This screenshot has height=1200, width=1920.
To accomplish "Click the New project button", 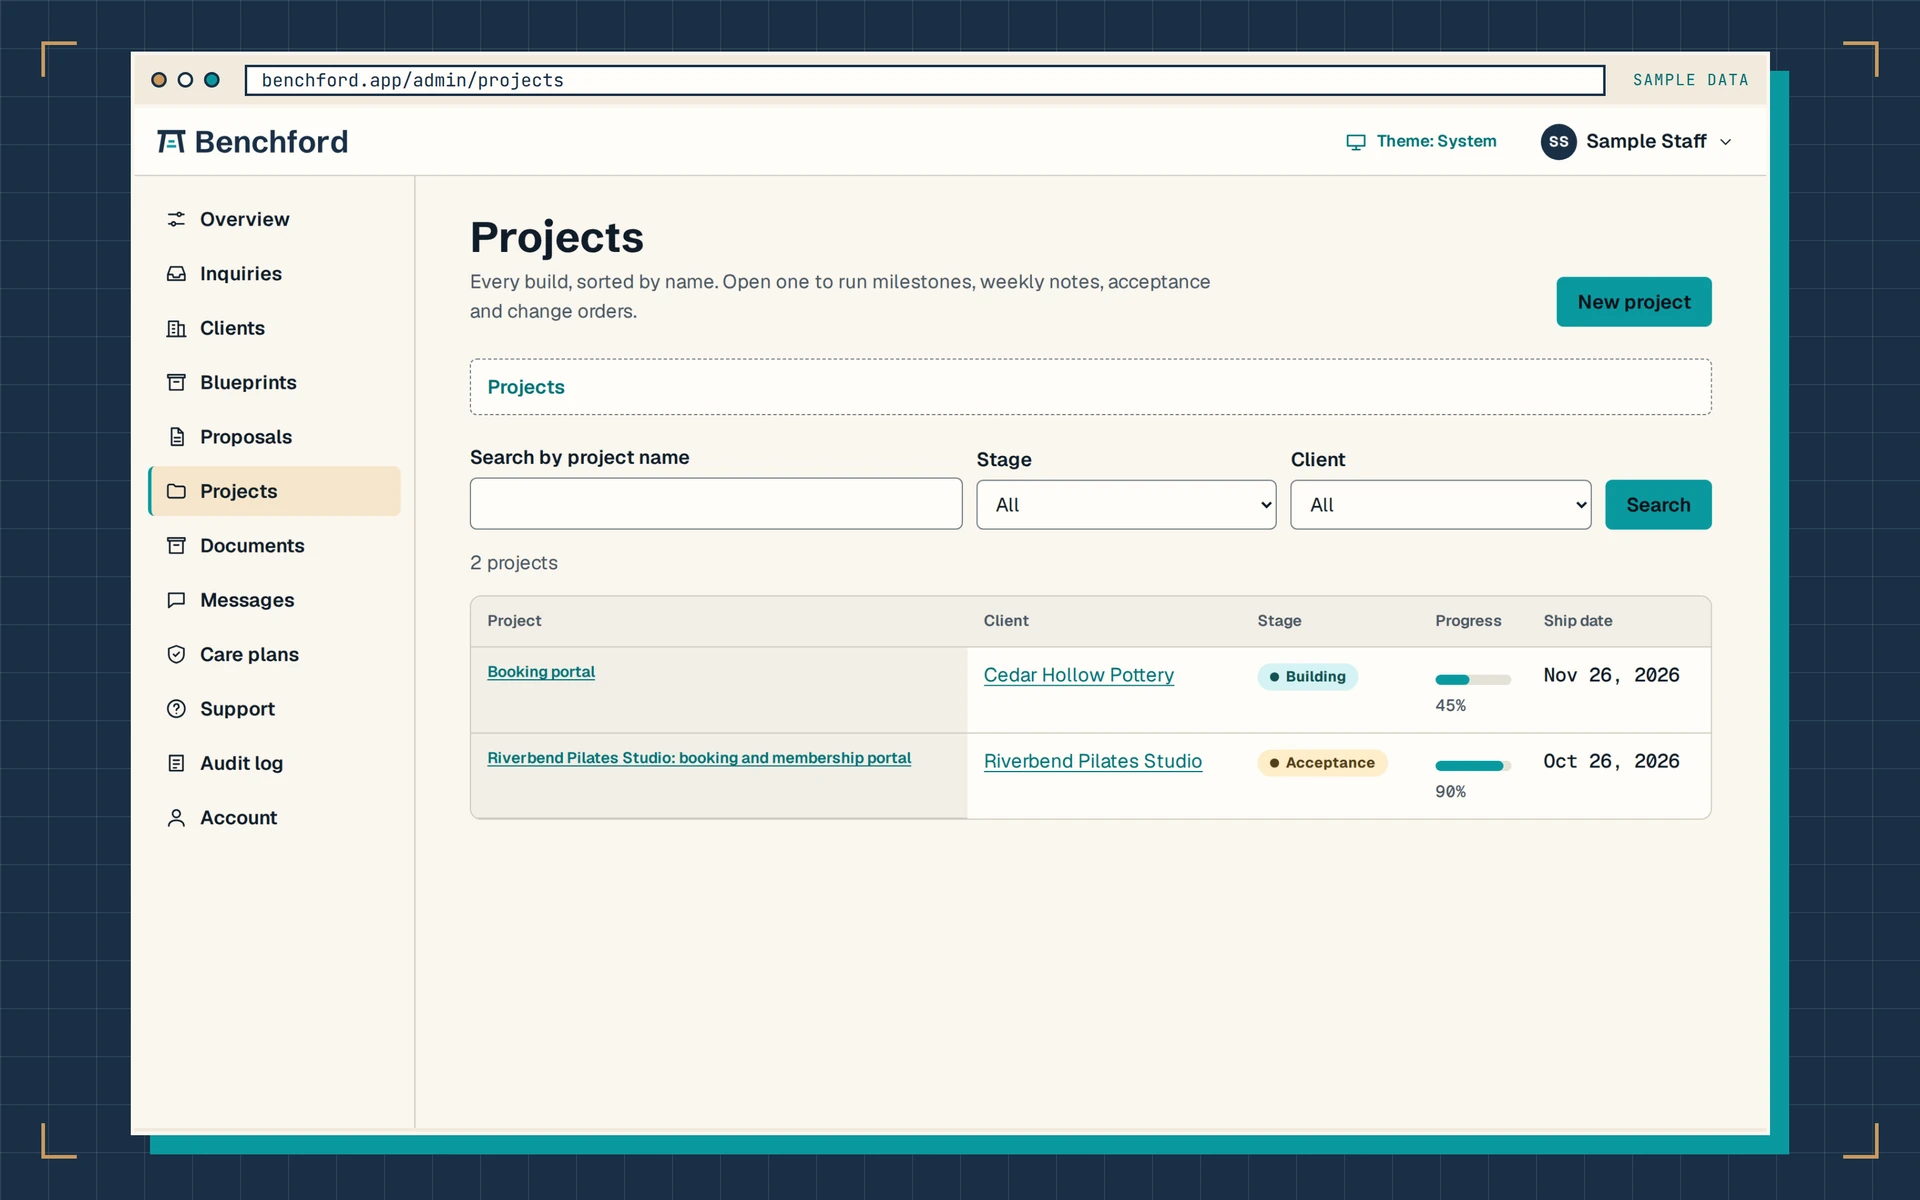I will [1633, 302].
